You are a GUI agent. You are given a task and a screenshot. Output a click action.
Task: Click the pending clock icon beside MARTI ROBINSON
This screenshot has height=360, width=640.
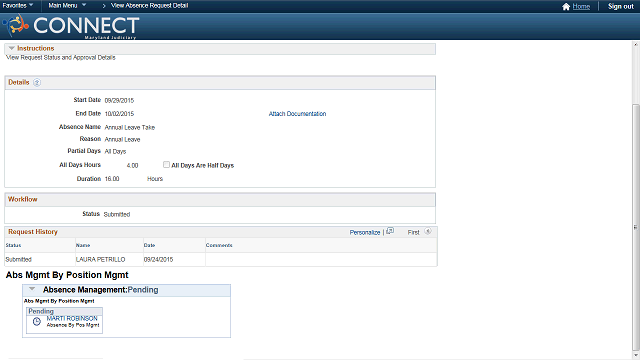[37, 322]
